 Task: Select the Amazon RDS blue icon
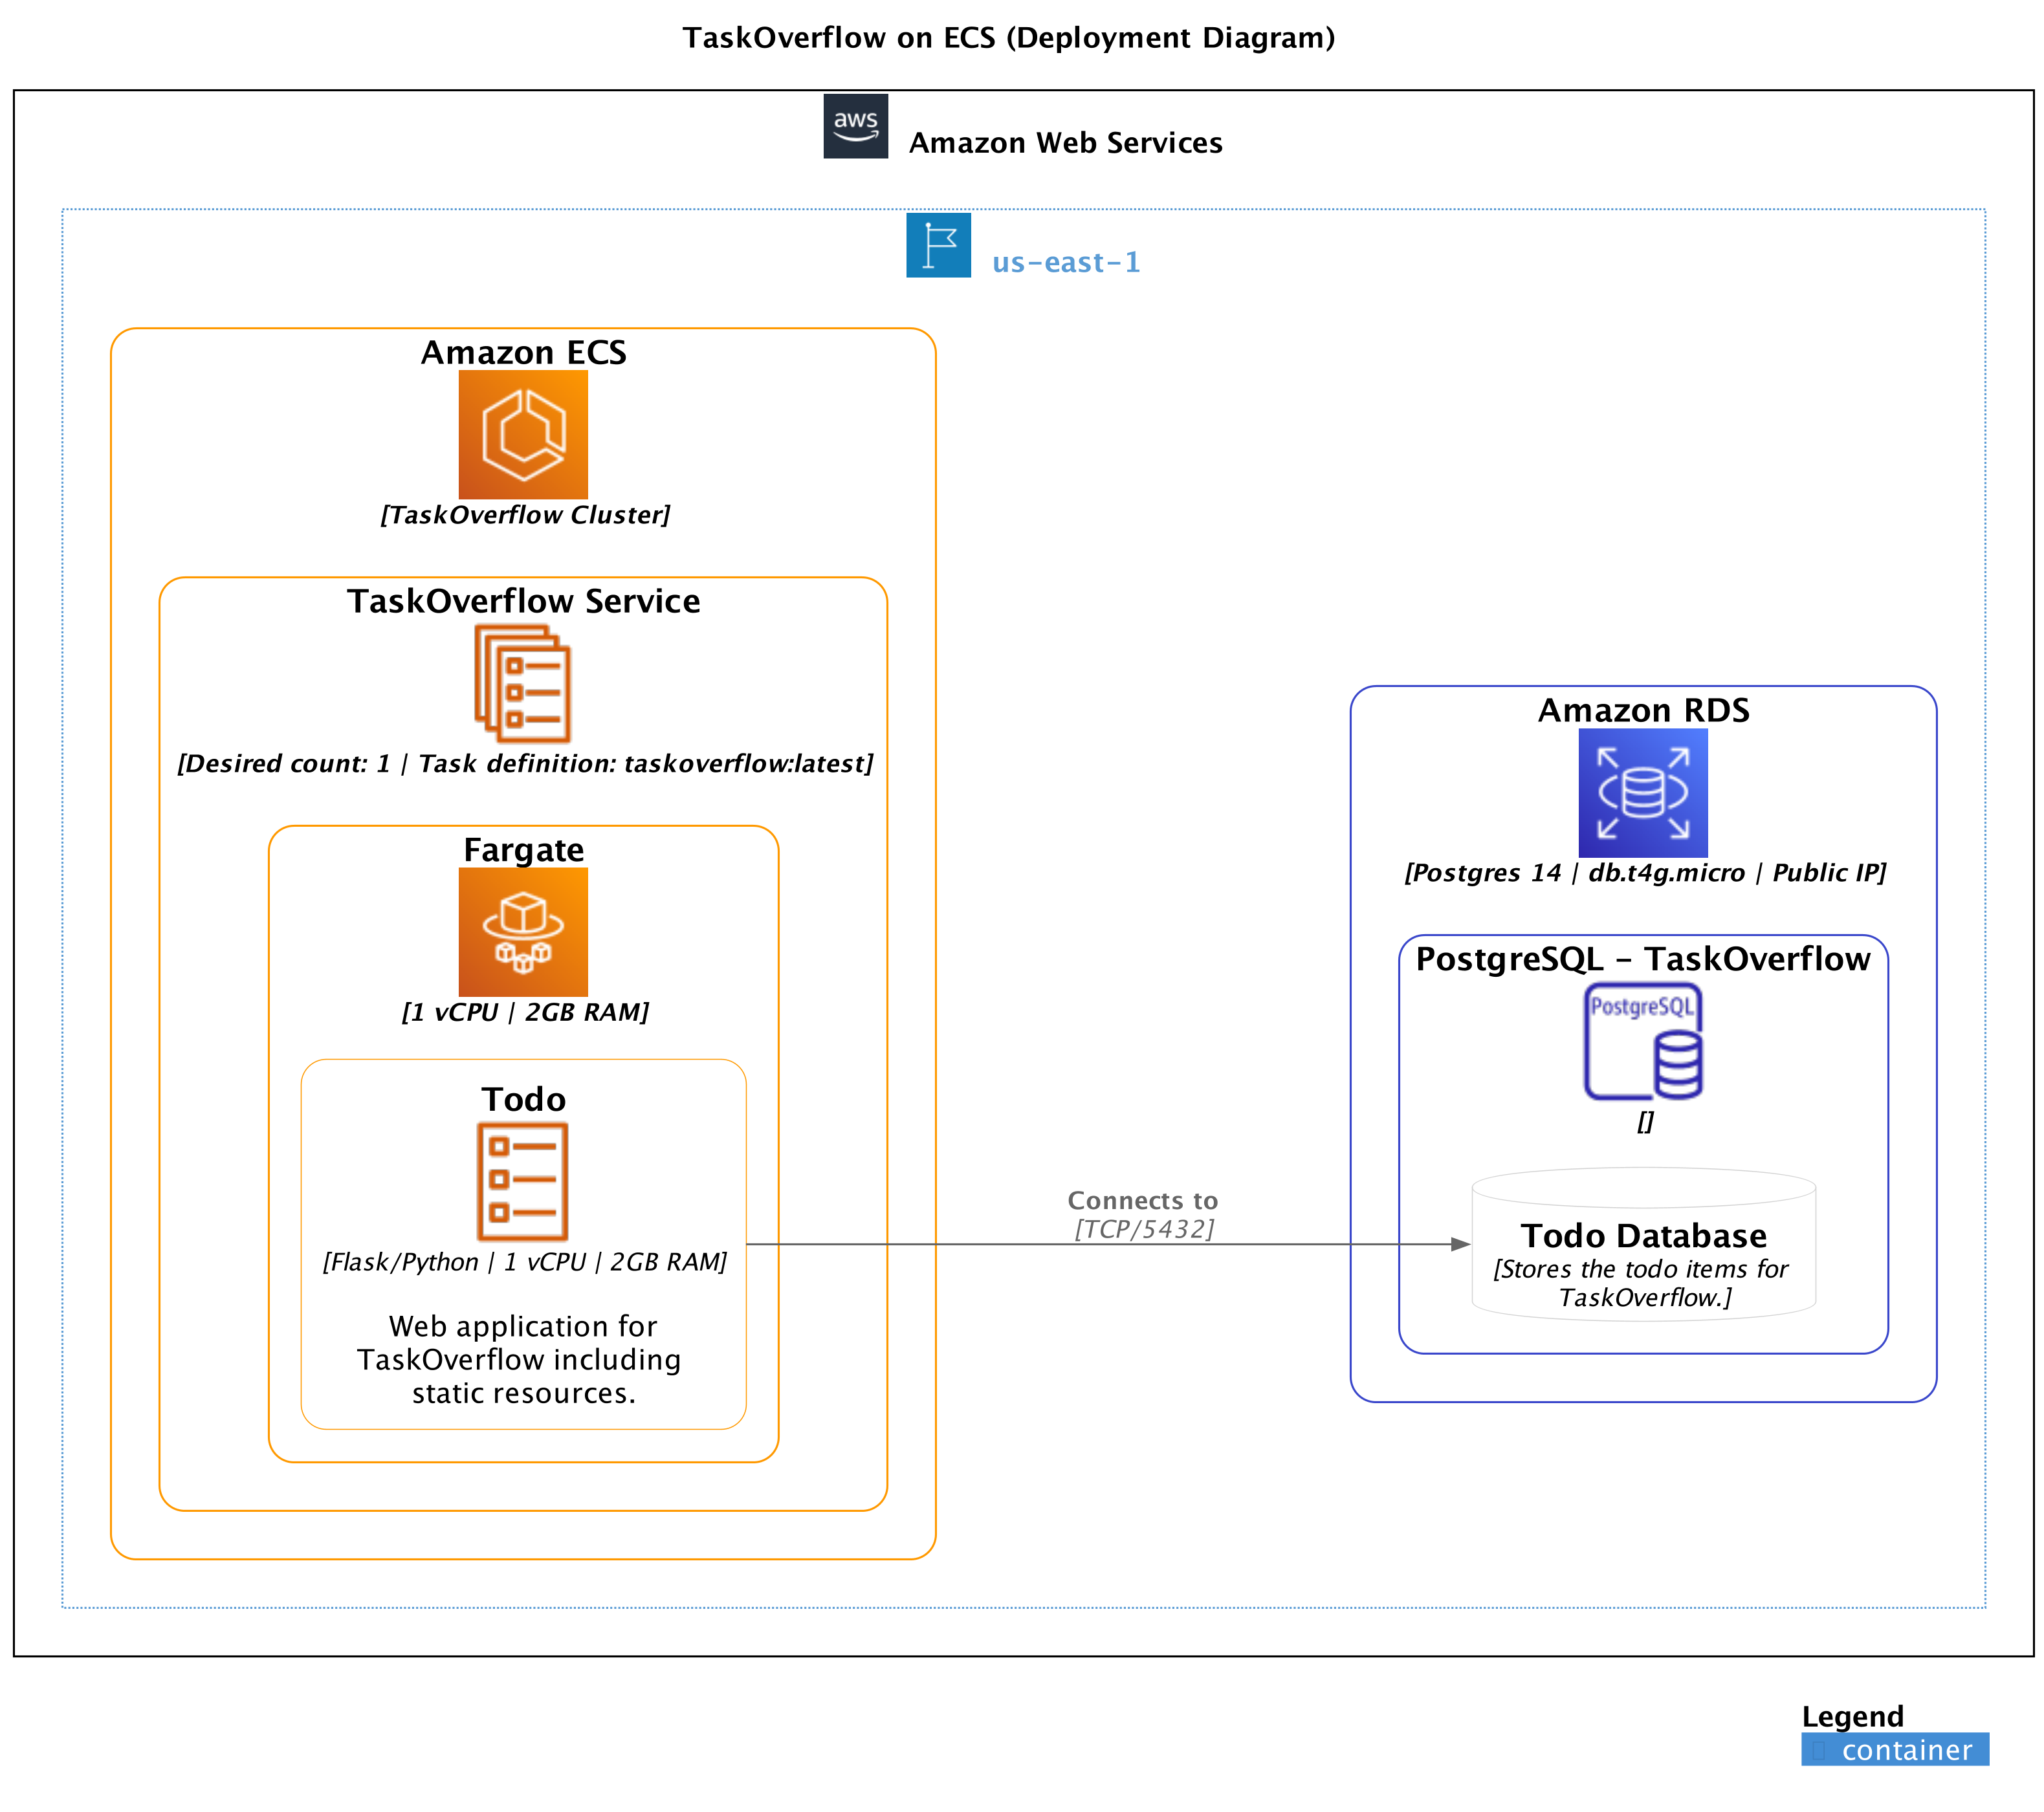point(1643,792)
